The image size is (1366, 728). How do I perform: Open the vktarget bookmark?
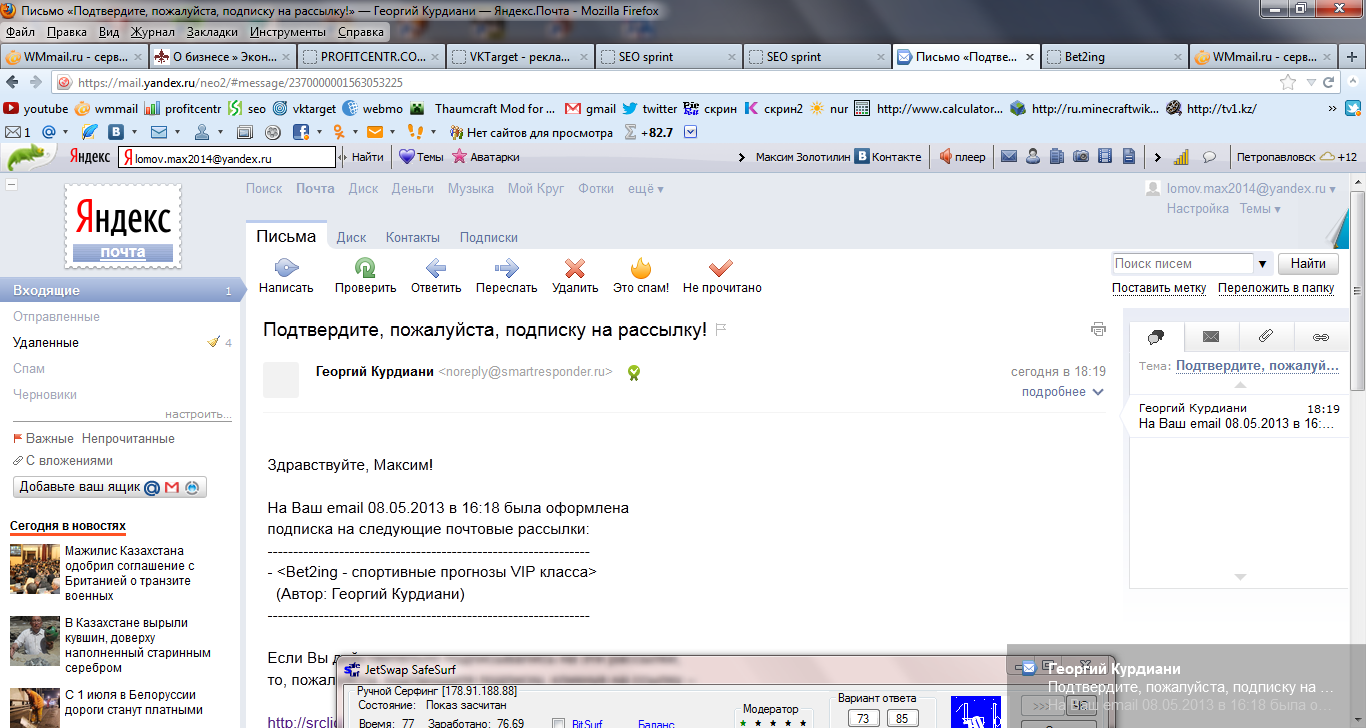click(x=304, y=109)
